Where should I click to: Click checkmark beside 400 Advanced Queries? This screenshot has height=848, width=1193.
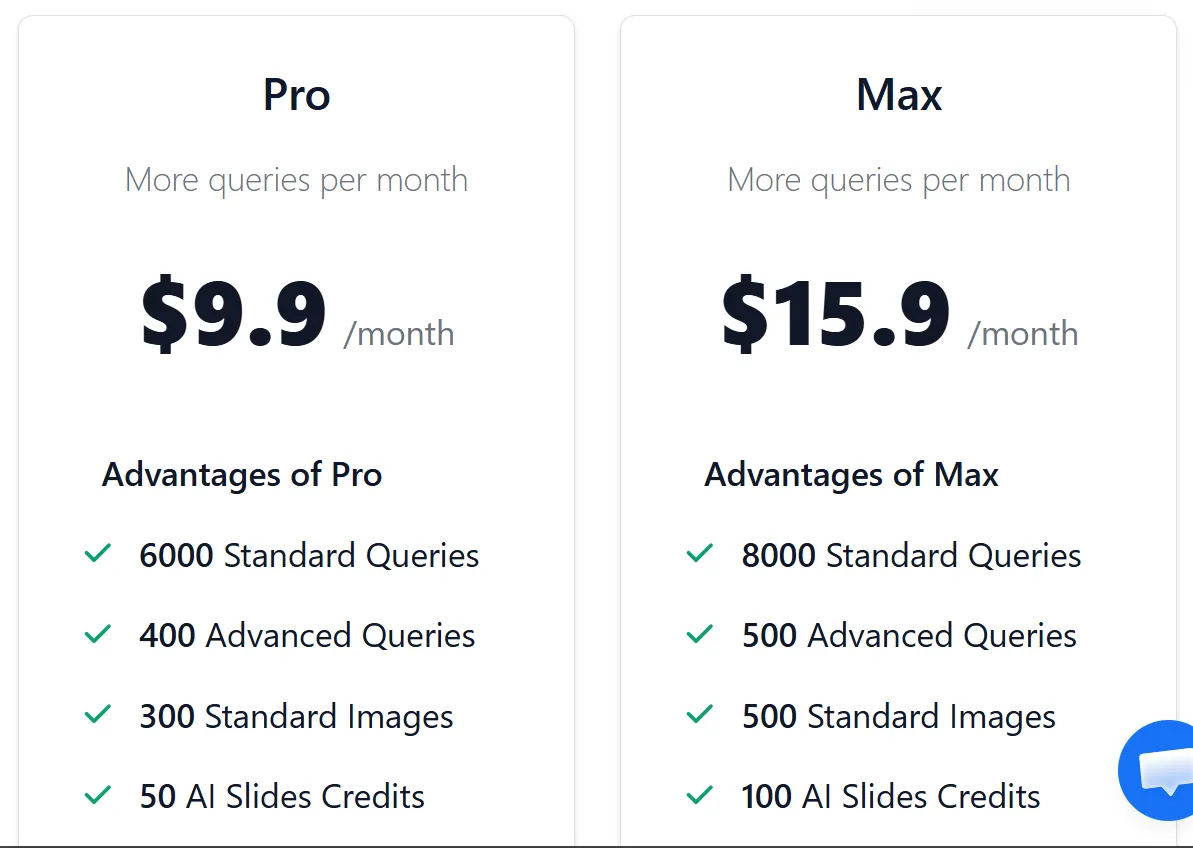[x=98, y=634]
